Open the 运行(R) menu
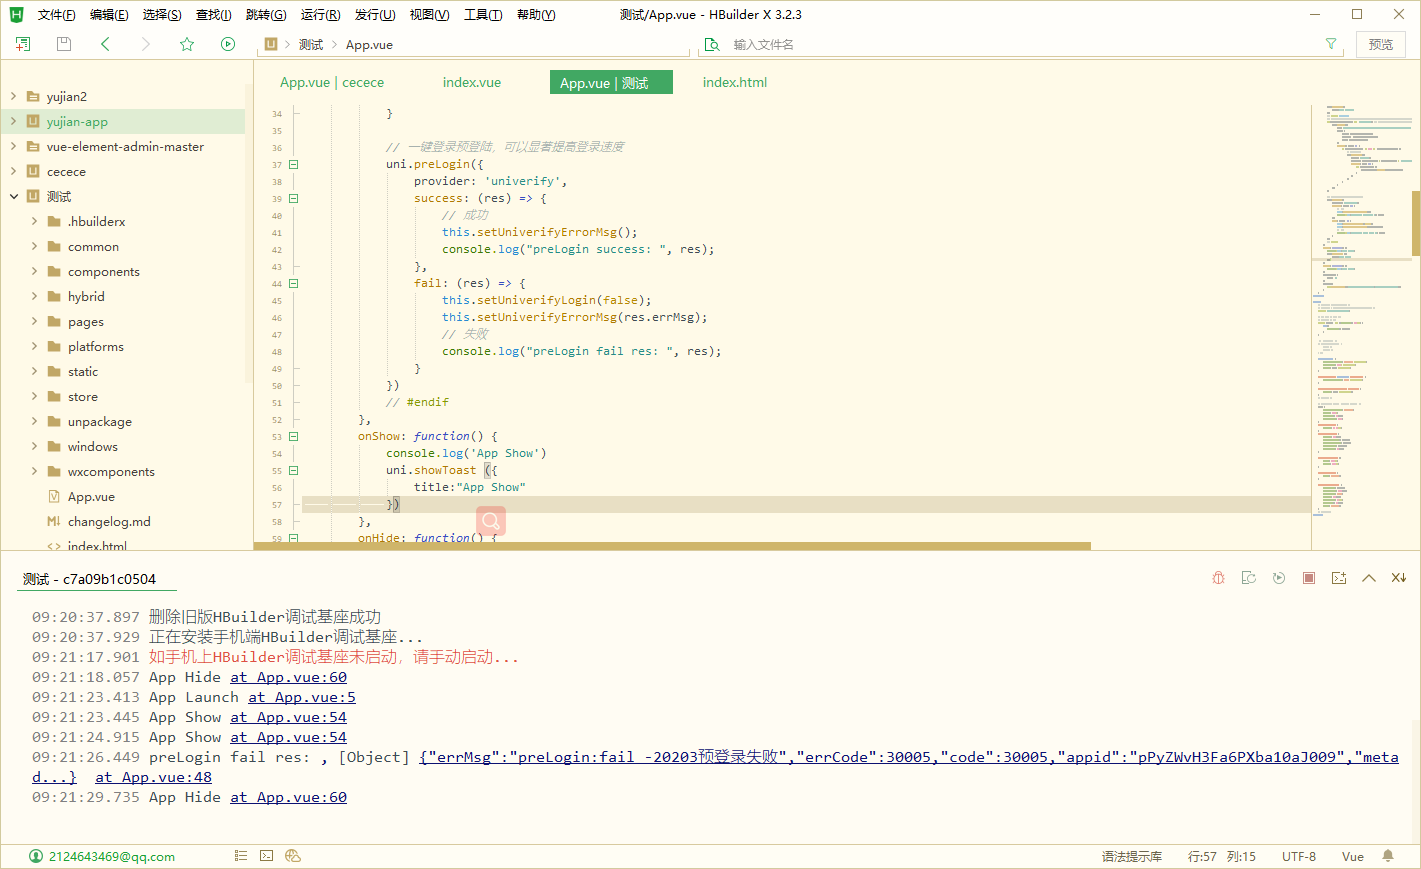 tap(320, 15)
